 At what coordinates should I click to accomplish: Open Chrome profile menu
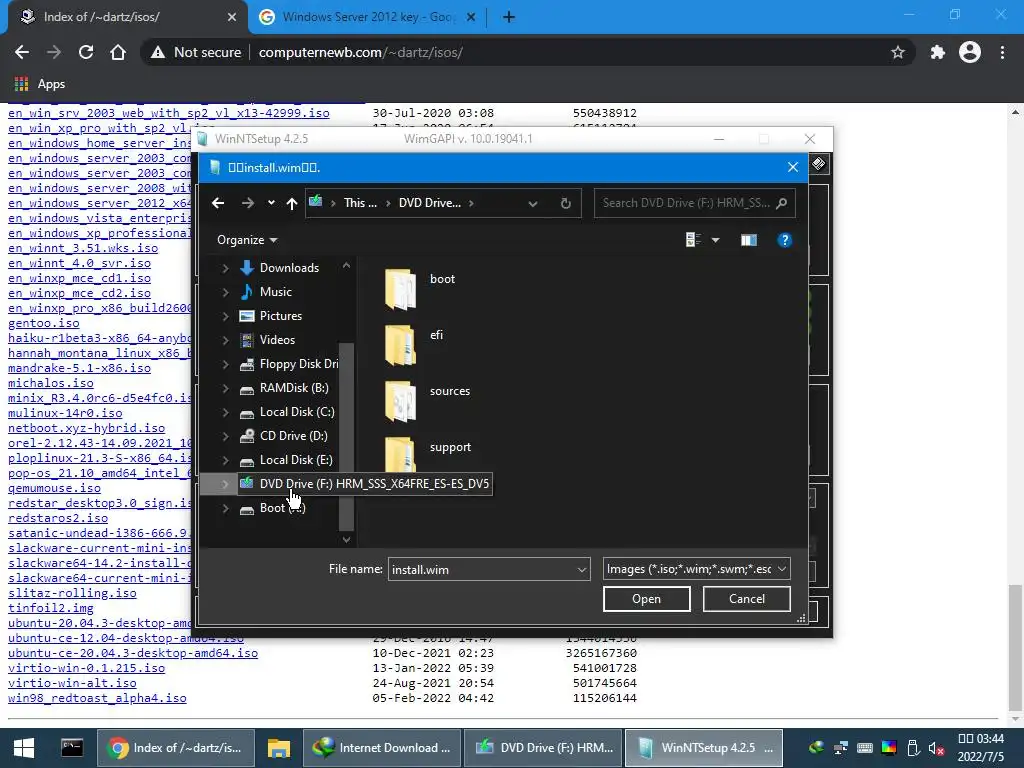[970, 52]
